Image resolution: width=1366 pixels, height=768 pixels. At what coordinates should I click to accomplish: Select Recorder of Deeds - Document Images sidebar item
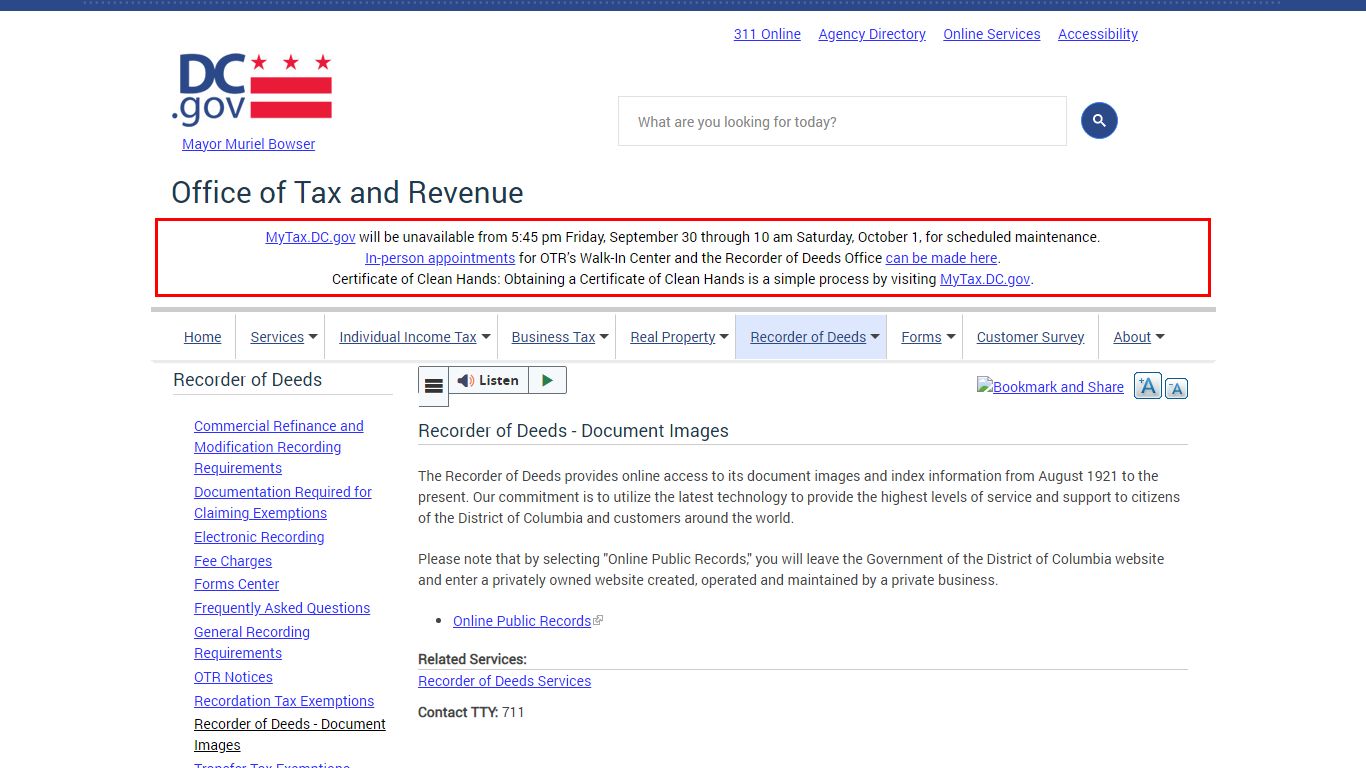point(290,734)
